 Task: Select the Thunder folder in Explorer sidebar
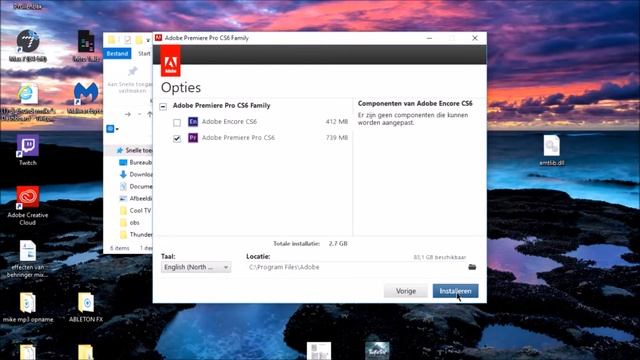(136, 234)
